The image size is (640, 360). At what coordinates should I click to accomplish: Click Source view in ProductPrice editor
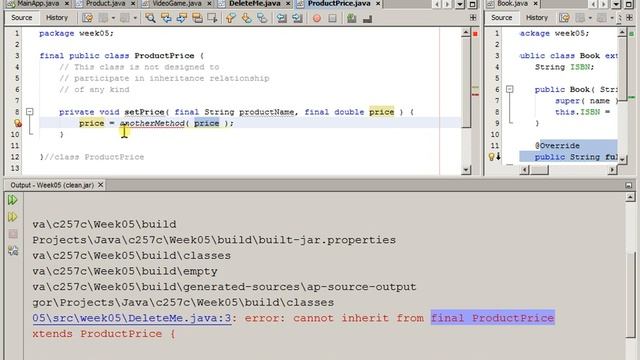point(22,18)
